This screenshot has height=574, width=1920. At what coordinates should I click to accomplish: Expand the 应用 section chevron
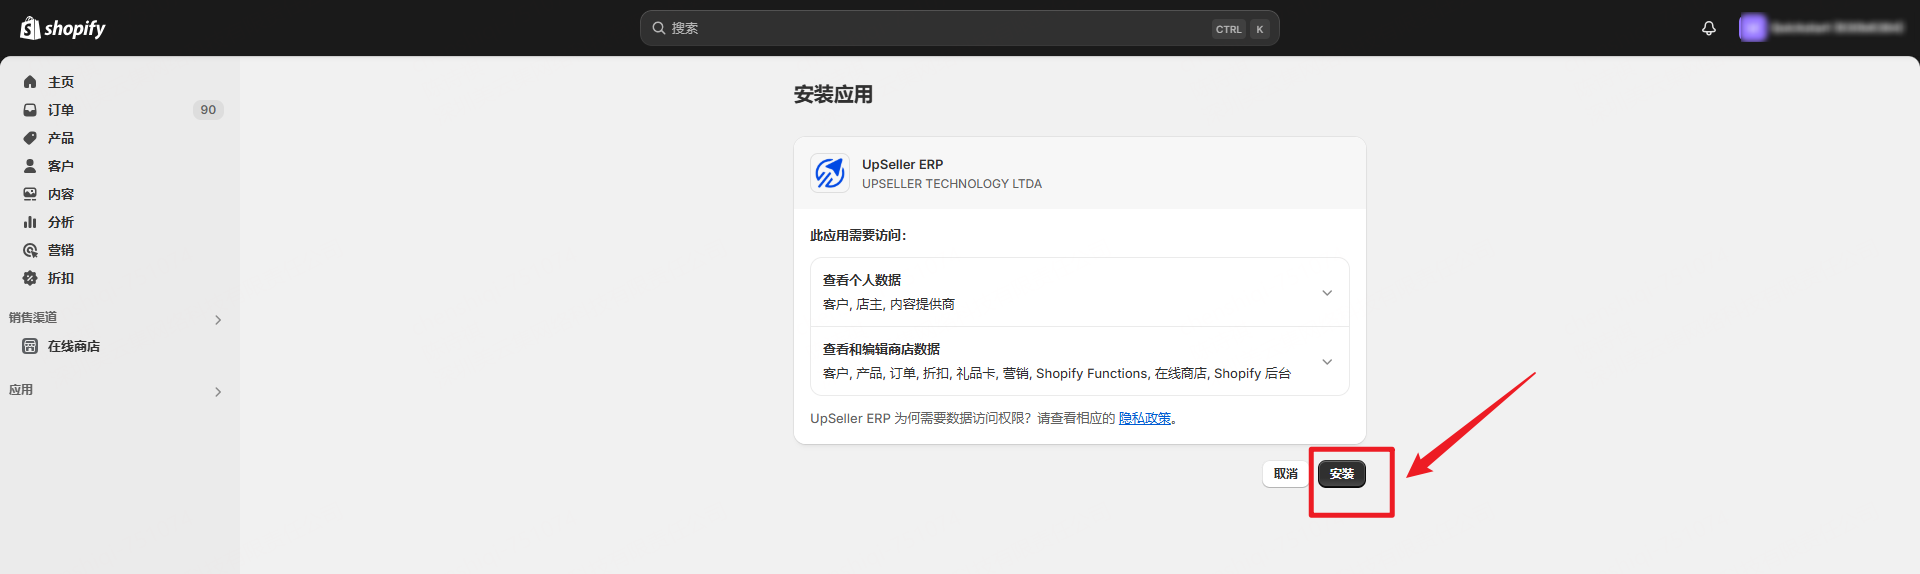tap(218, 392)
